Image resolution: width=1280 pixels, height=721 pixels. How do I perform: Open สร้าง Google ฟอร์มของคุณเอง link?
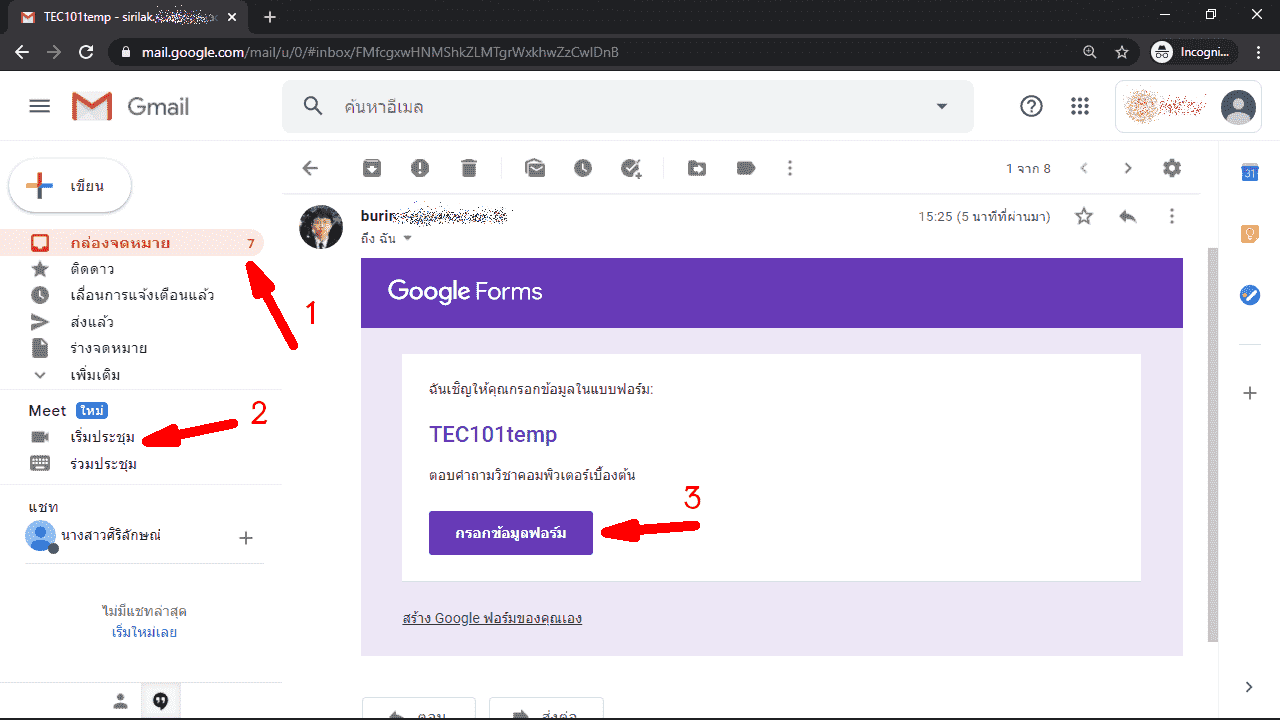point(492,618)
